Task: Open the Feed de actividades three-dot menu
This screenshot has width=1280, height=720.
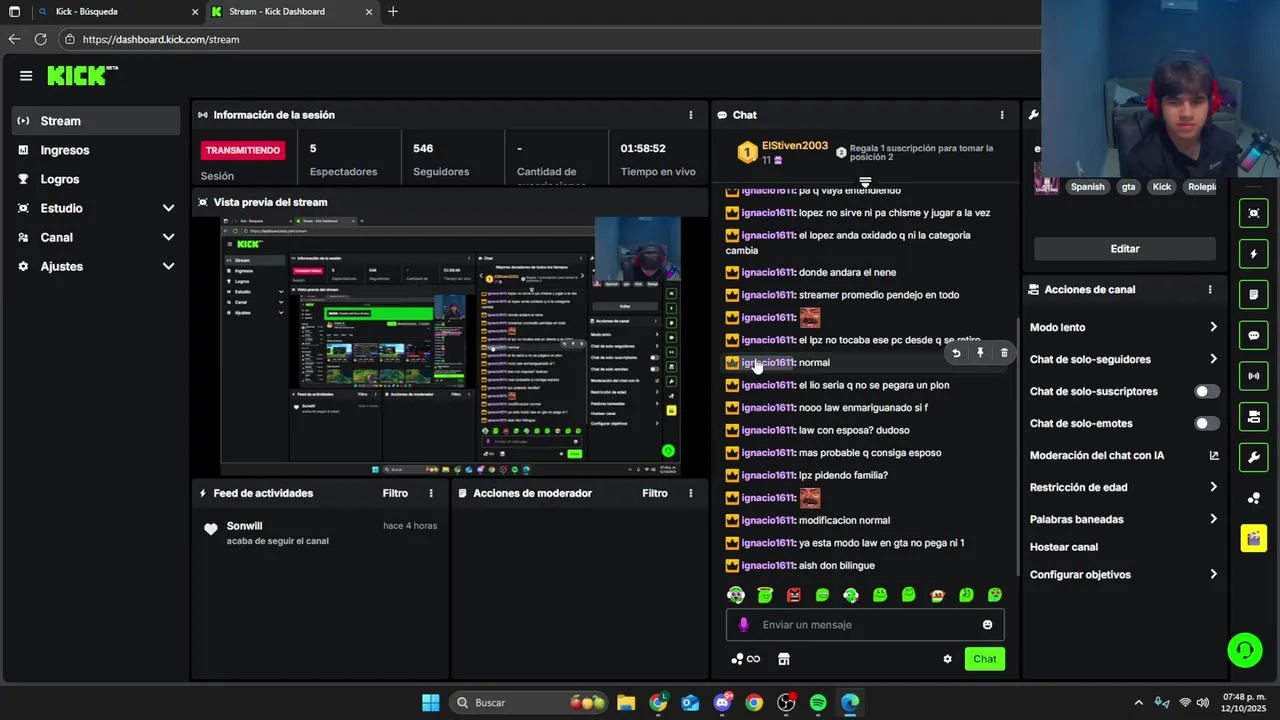Action: pyautogui.click(x=431, y=493)
